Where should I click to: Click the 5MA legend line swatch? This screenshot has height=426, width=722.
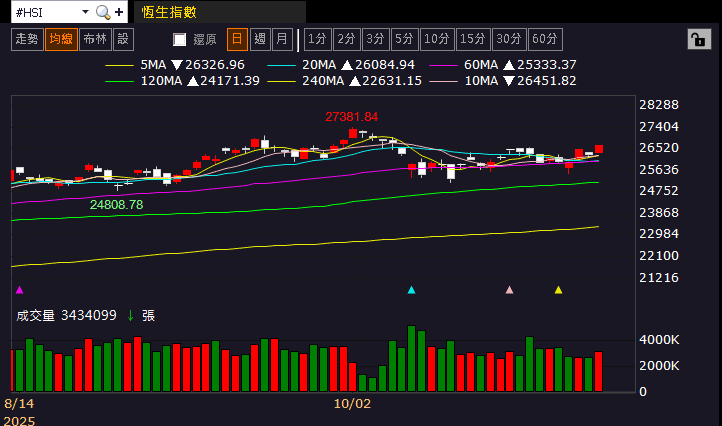pos(119,66)
